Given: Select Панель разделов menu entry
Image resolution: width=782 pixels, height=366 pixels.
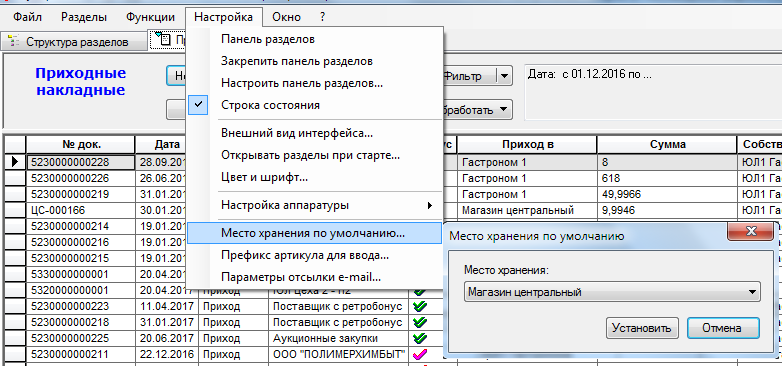Looking at the screenshot, I should point(315,39).
